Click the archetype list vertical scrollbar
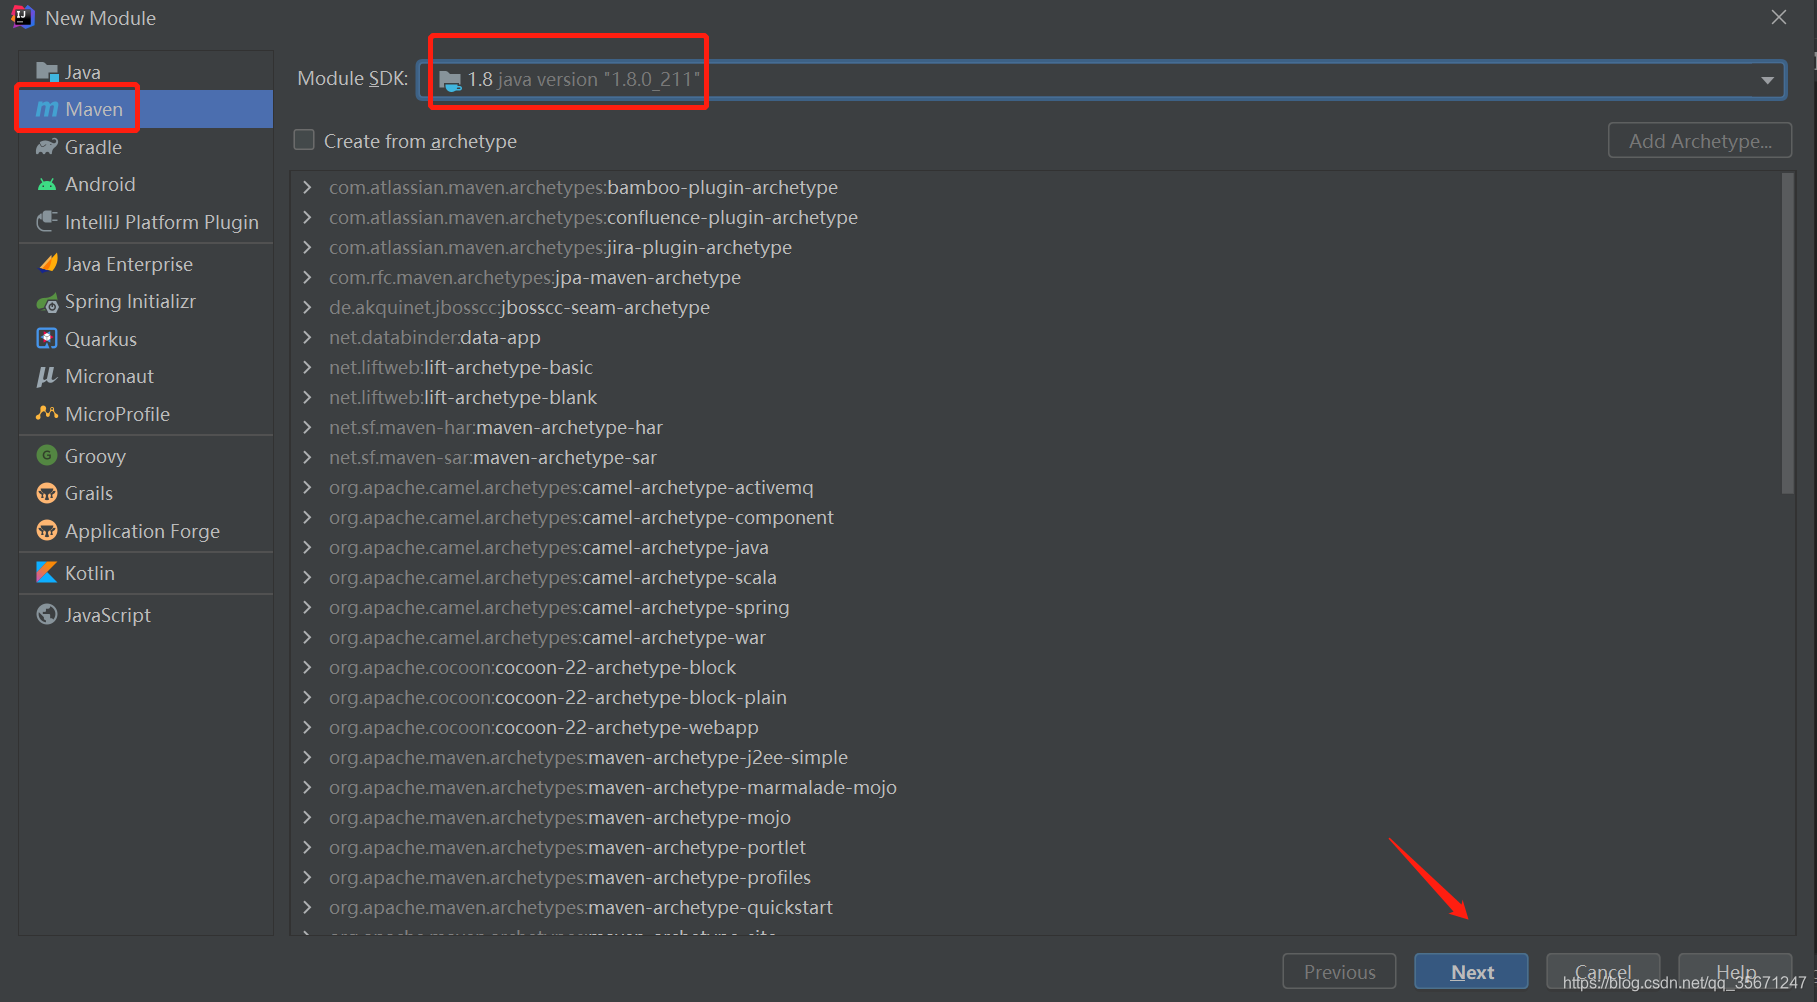Viewport: 1817px width, 1002px height. pyautogui.click(x=1788, y=333)
